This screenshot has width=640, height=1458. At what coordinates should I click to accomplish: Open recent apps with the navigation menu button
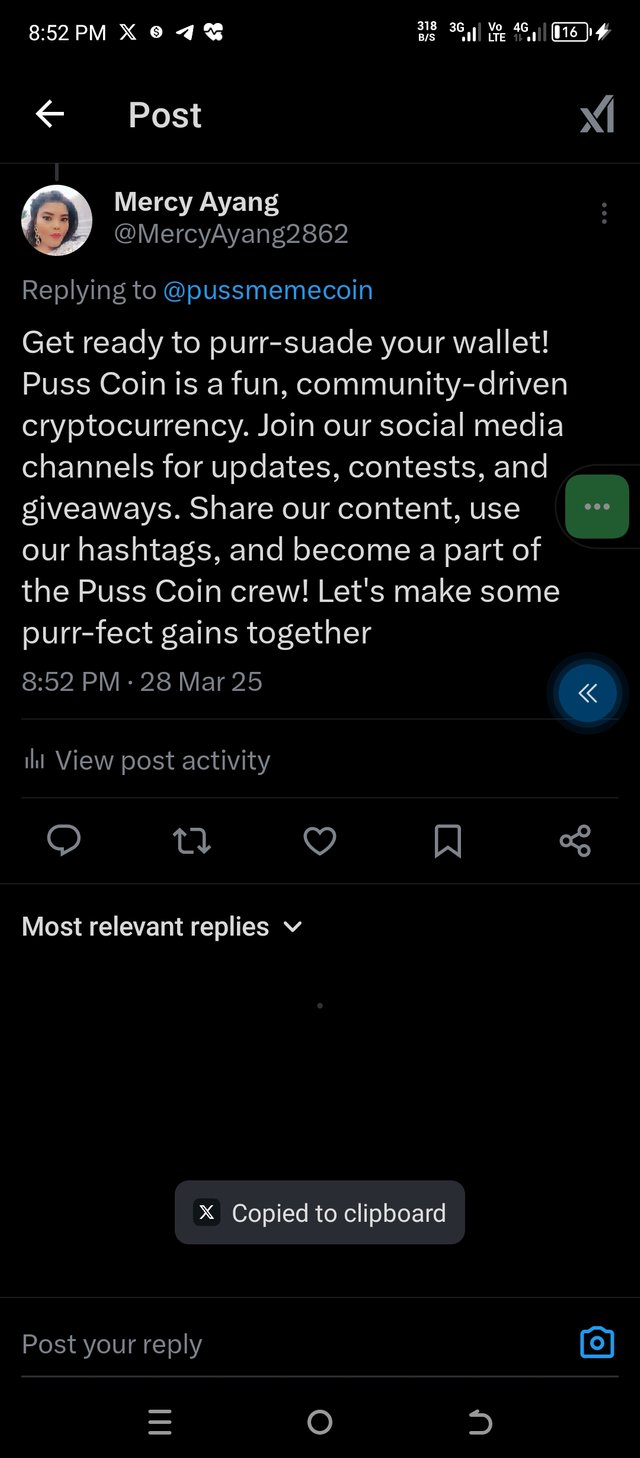160,1422
